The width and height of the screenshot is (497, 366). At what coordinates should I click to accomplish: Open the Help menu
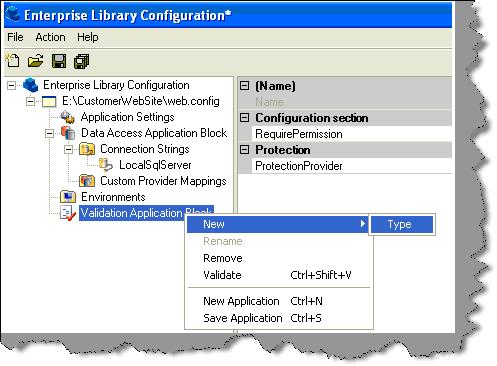tap(88, 37)
